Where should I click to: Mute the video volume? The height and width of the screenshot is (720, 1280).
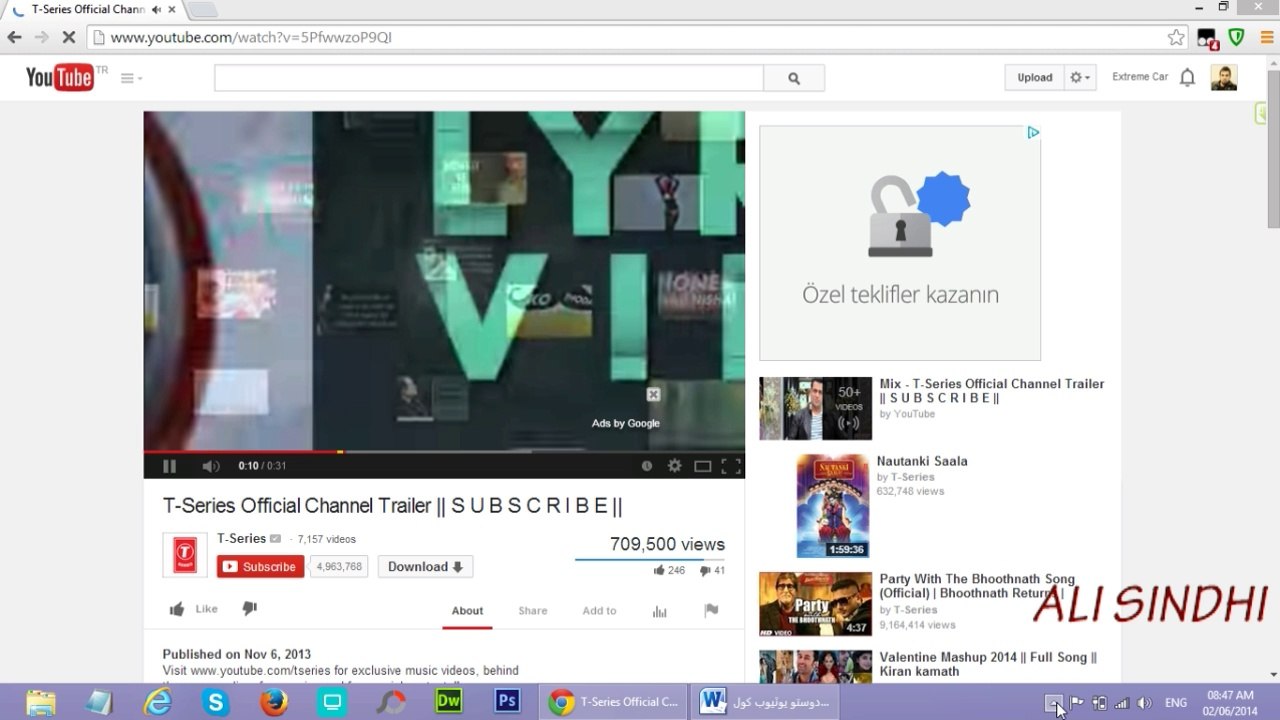[210, 466]
